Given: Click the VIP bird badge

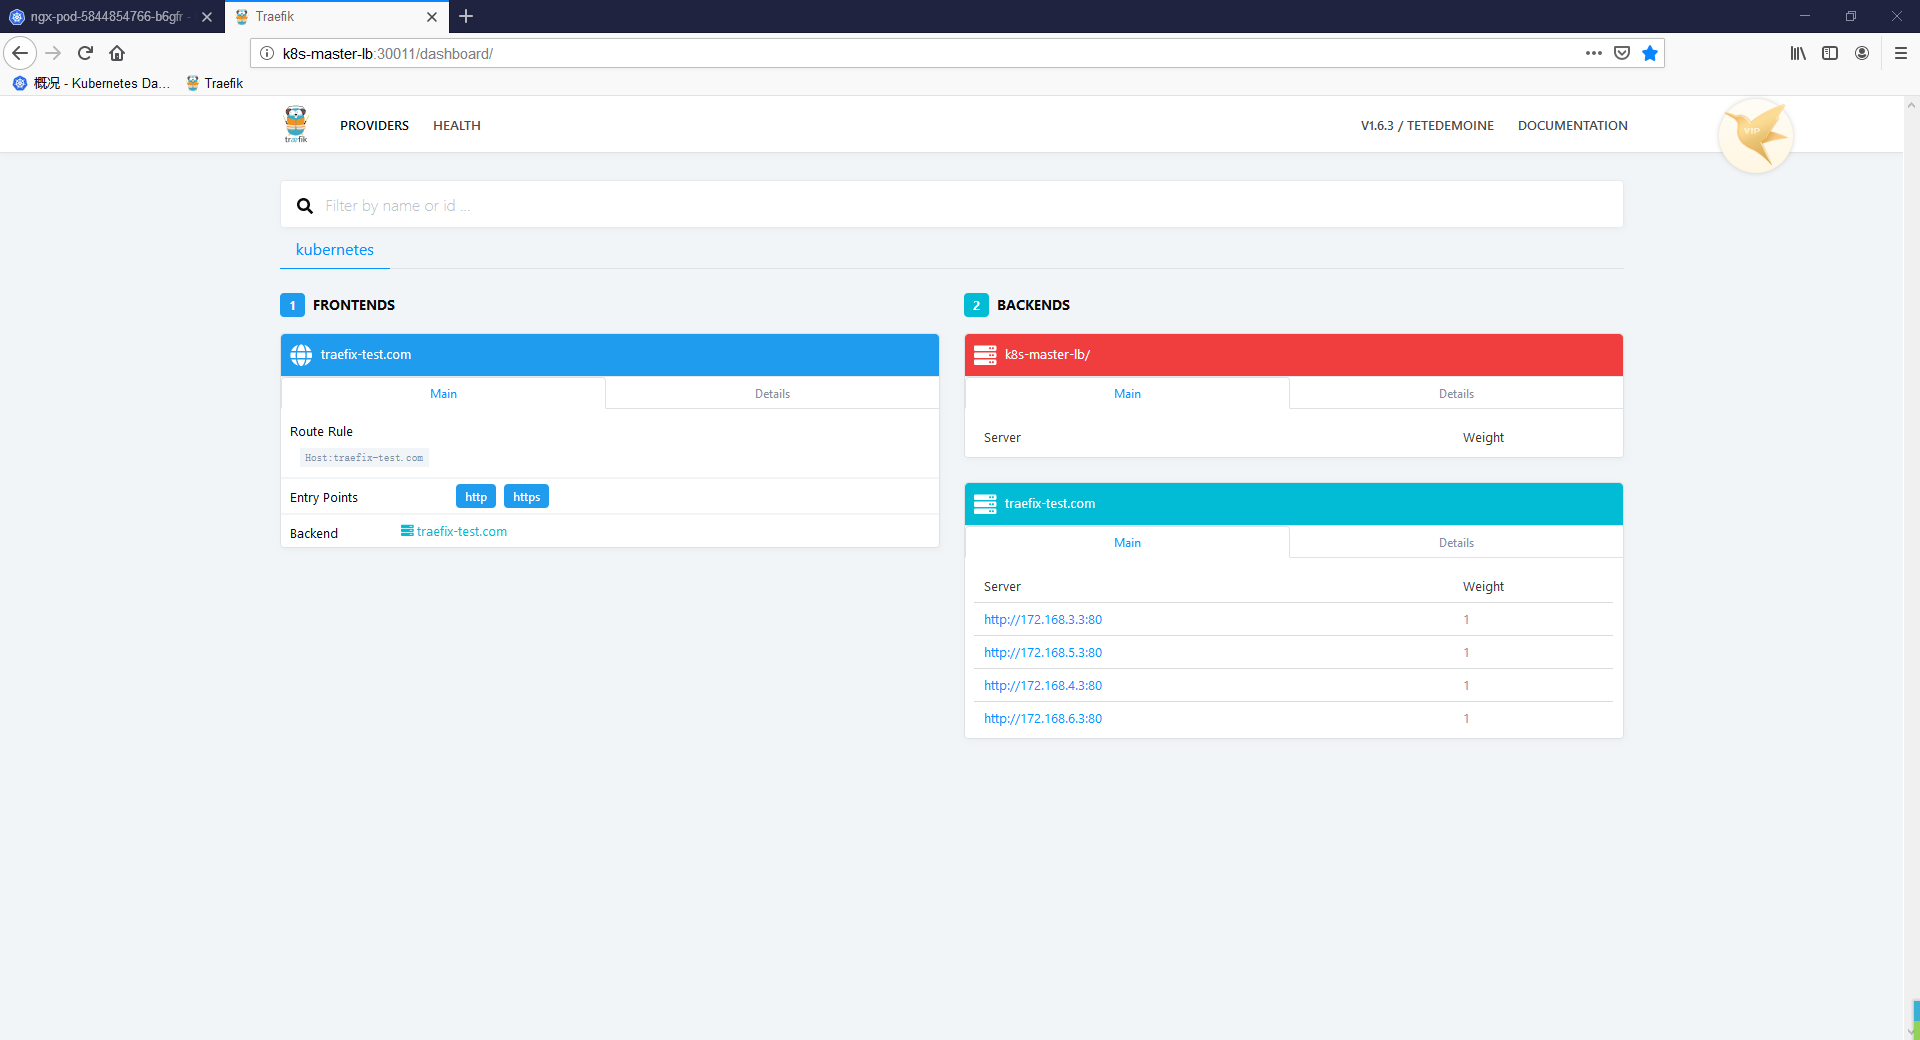Looking at the screenshot, I should (x=1756, y=135).
